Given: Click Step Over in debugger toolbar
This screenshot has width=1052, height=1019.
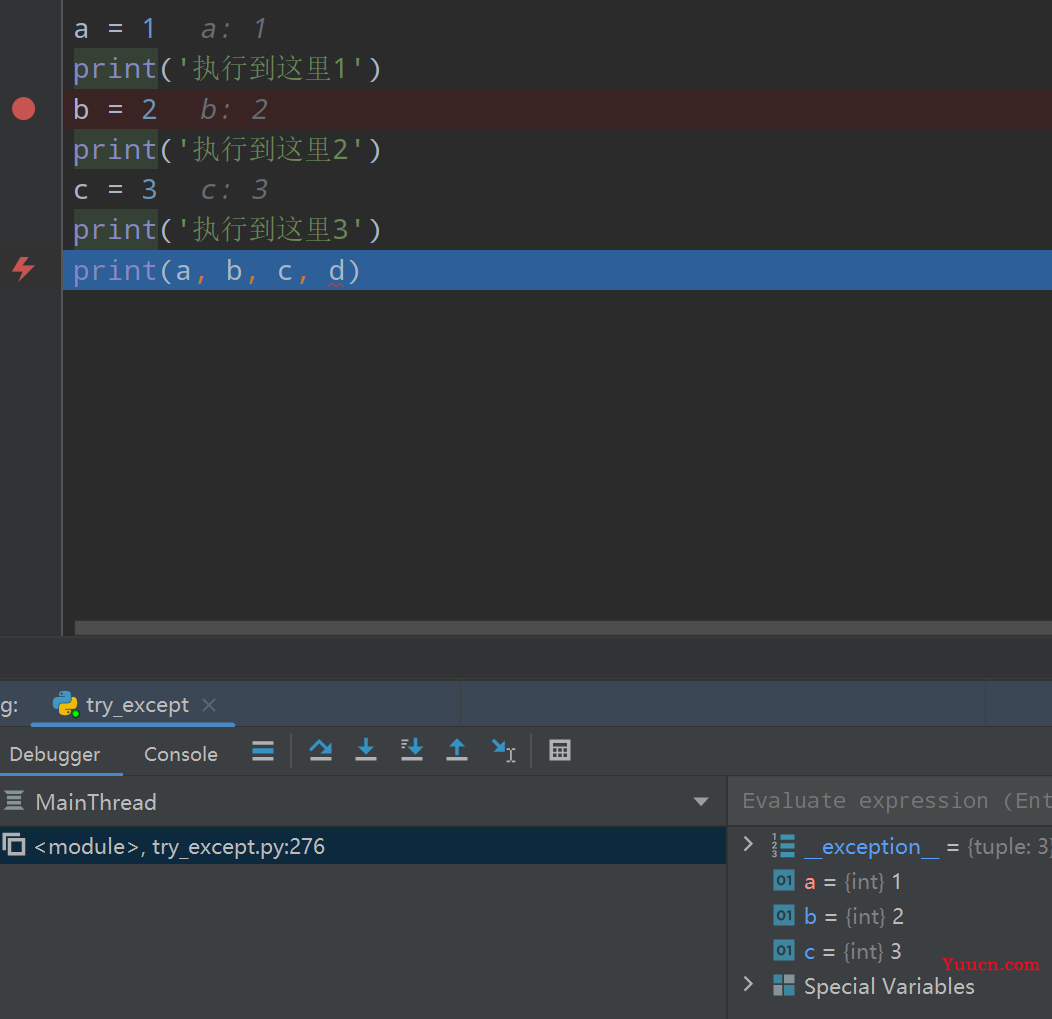Looking at the screenshot, I should click(321, 750).
